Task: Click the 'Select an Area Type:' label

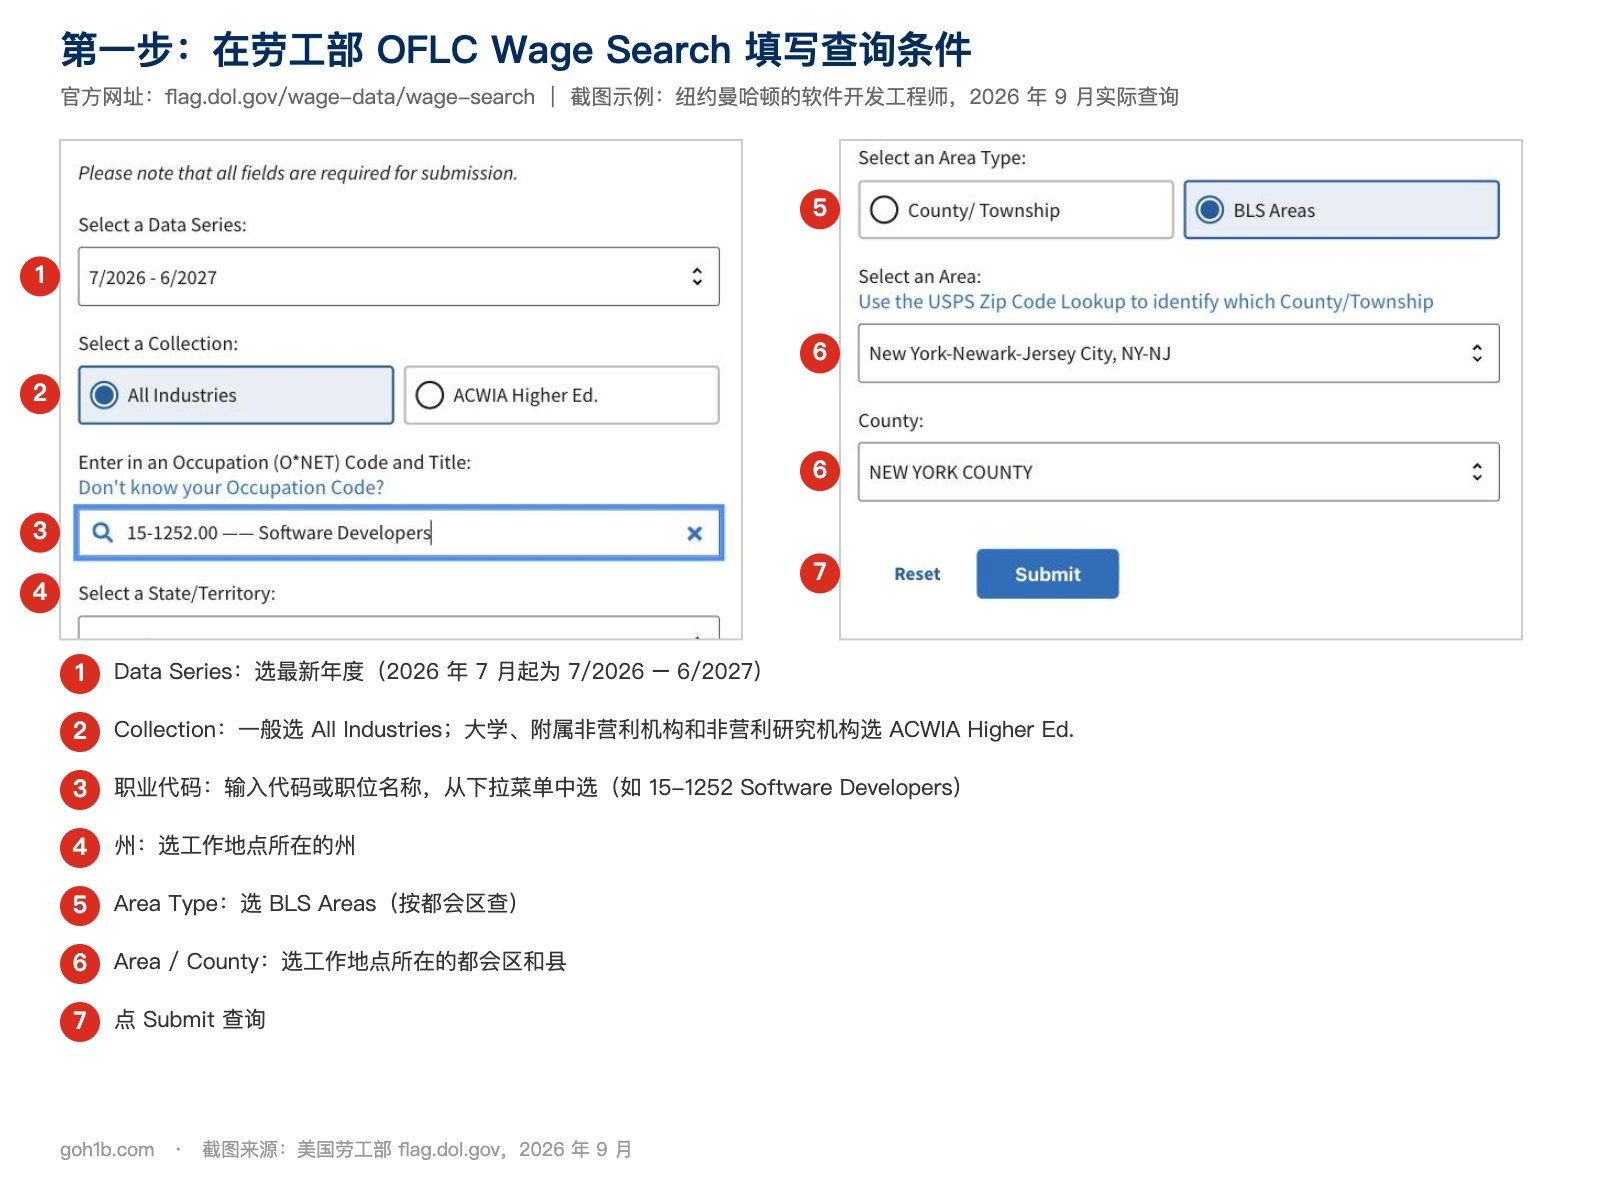Action: [942, 158]
